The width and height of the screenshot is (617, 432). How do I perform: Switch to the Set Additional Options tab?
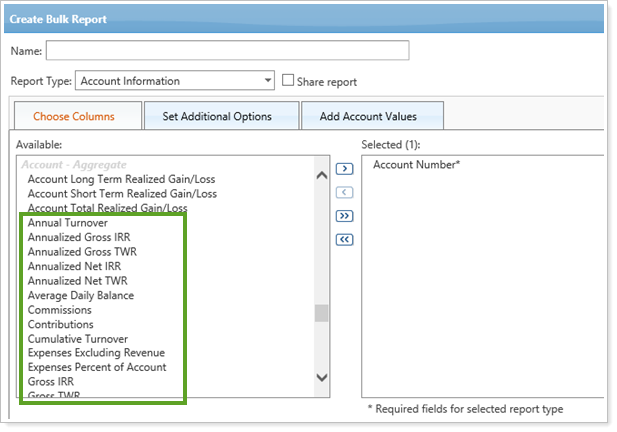tap(217, 116)
